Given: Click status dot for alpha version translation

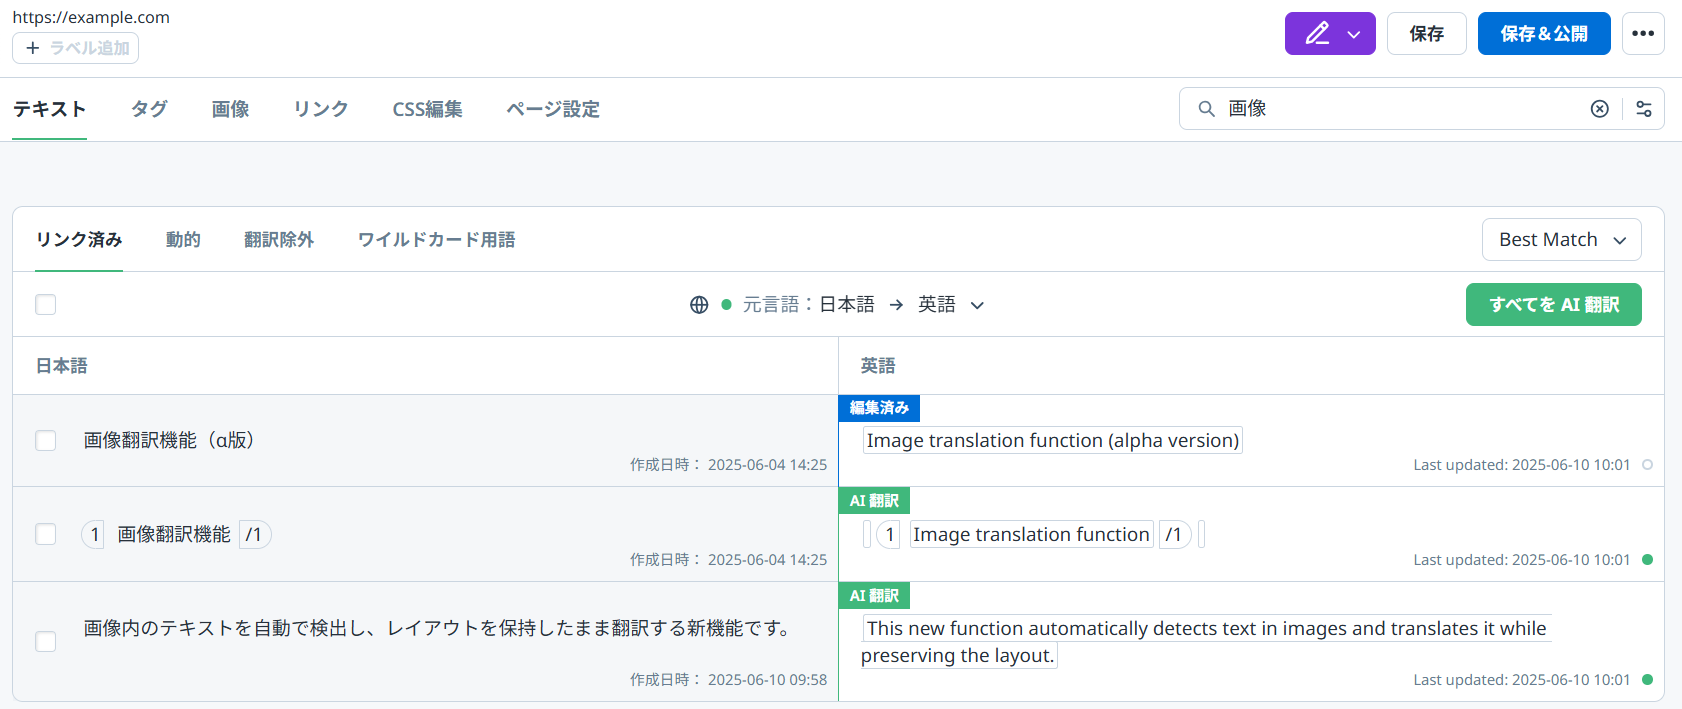Looking at the screenshot, I should [x=1647, y=465].
